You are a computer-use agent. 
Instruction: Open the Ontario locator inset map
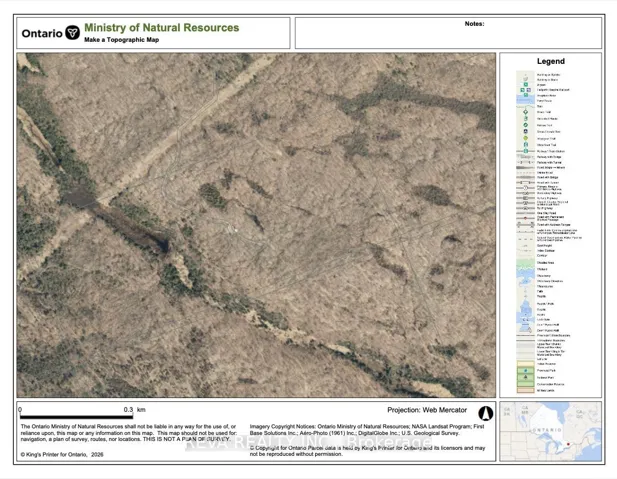pyautogui.click(x=550, y=432)
